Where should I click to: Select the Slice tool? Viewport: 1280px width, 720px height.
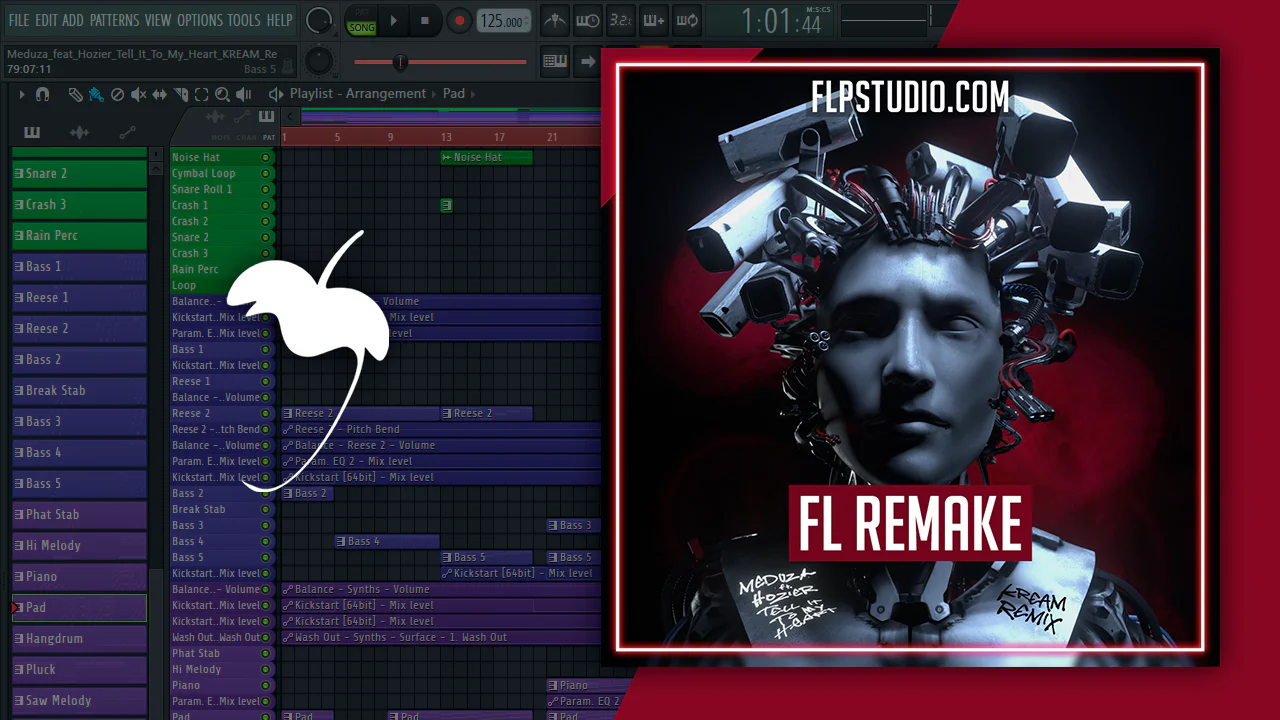coord(181,94)
